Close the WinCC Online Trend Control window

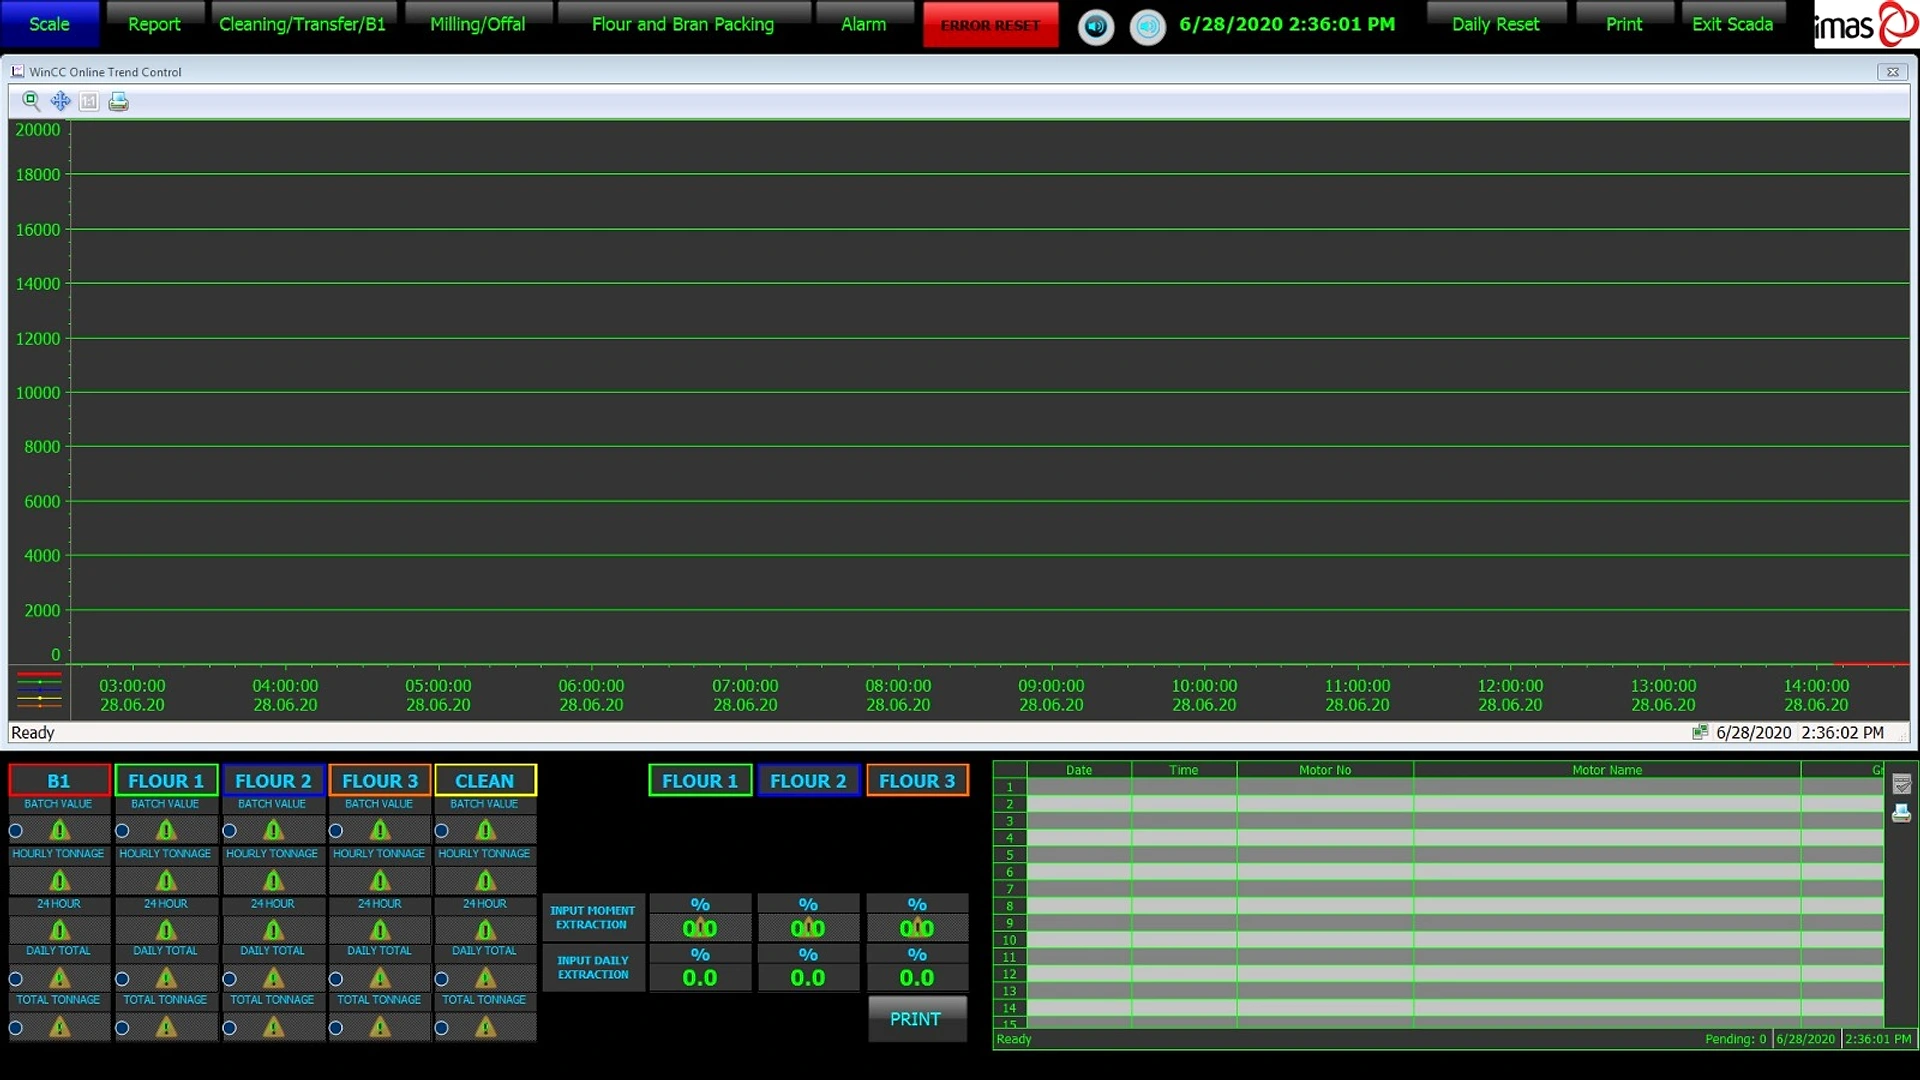(x=1892, y=72)
